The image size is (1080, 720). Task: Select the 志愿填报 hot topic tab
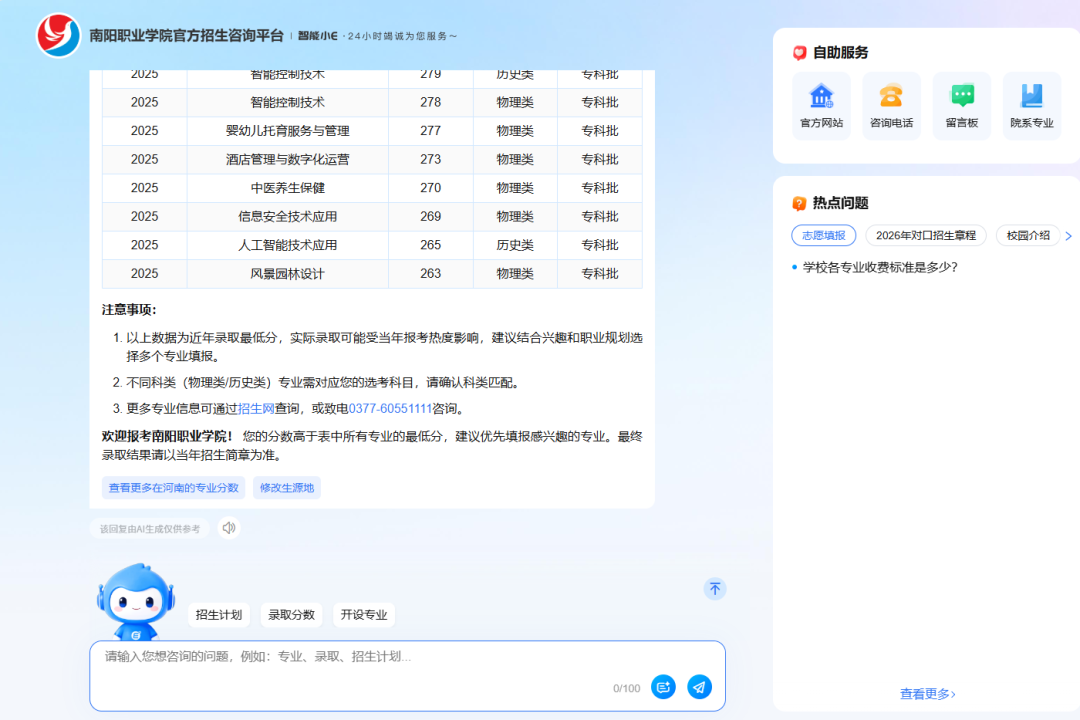[823, 235]
